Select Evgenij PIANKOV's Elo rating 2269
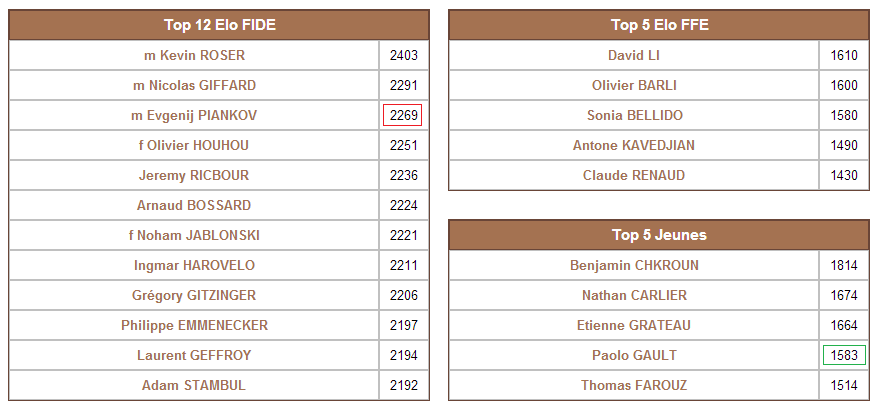Image resolution: width=877 pixels, height=412 pixels. click(403, 116)
